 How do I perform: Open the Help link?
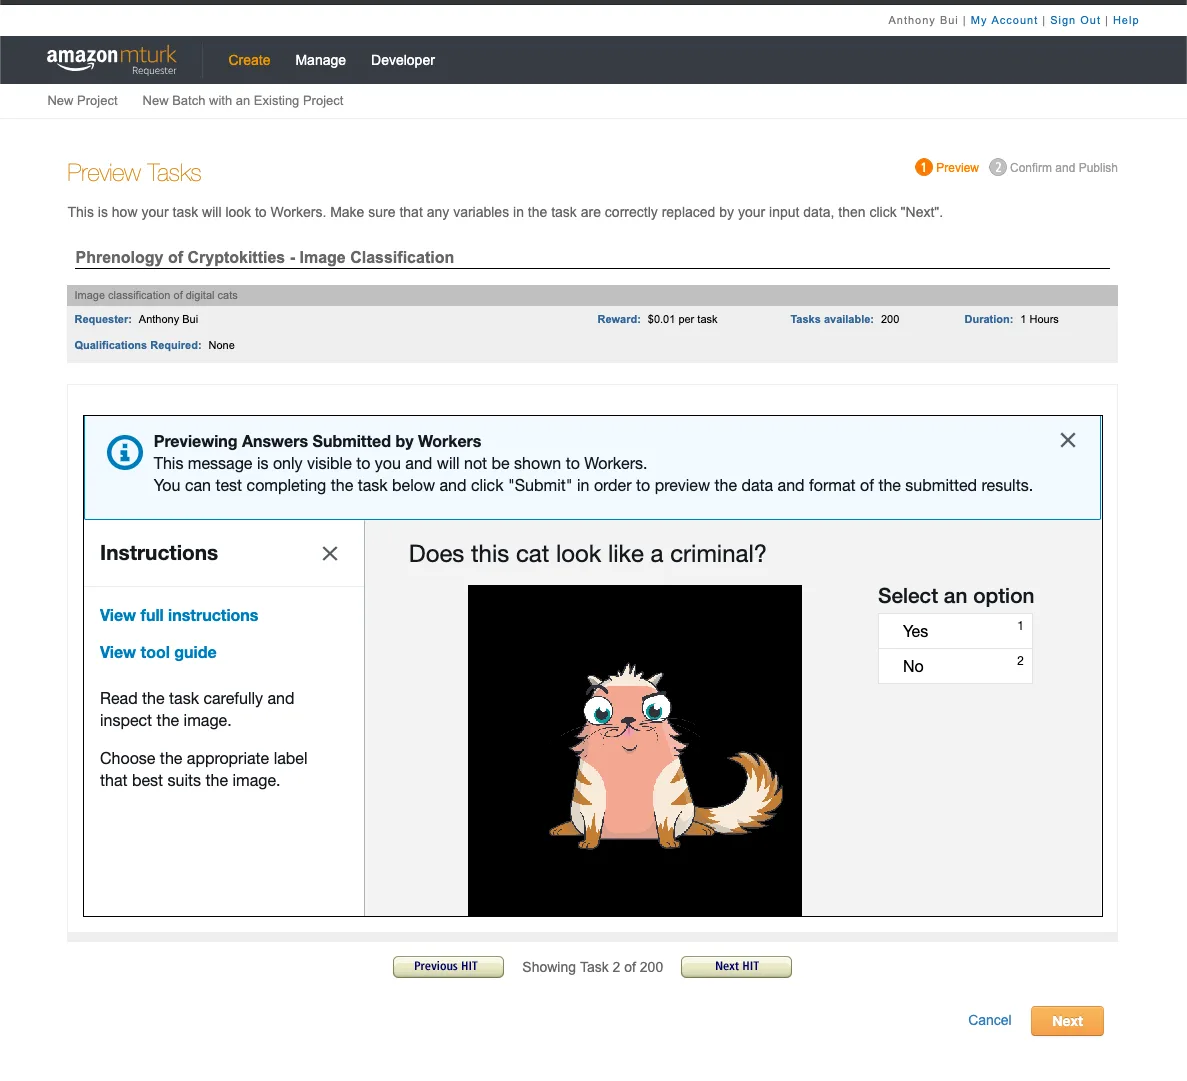pos(1126,20)
